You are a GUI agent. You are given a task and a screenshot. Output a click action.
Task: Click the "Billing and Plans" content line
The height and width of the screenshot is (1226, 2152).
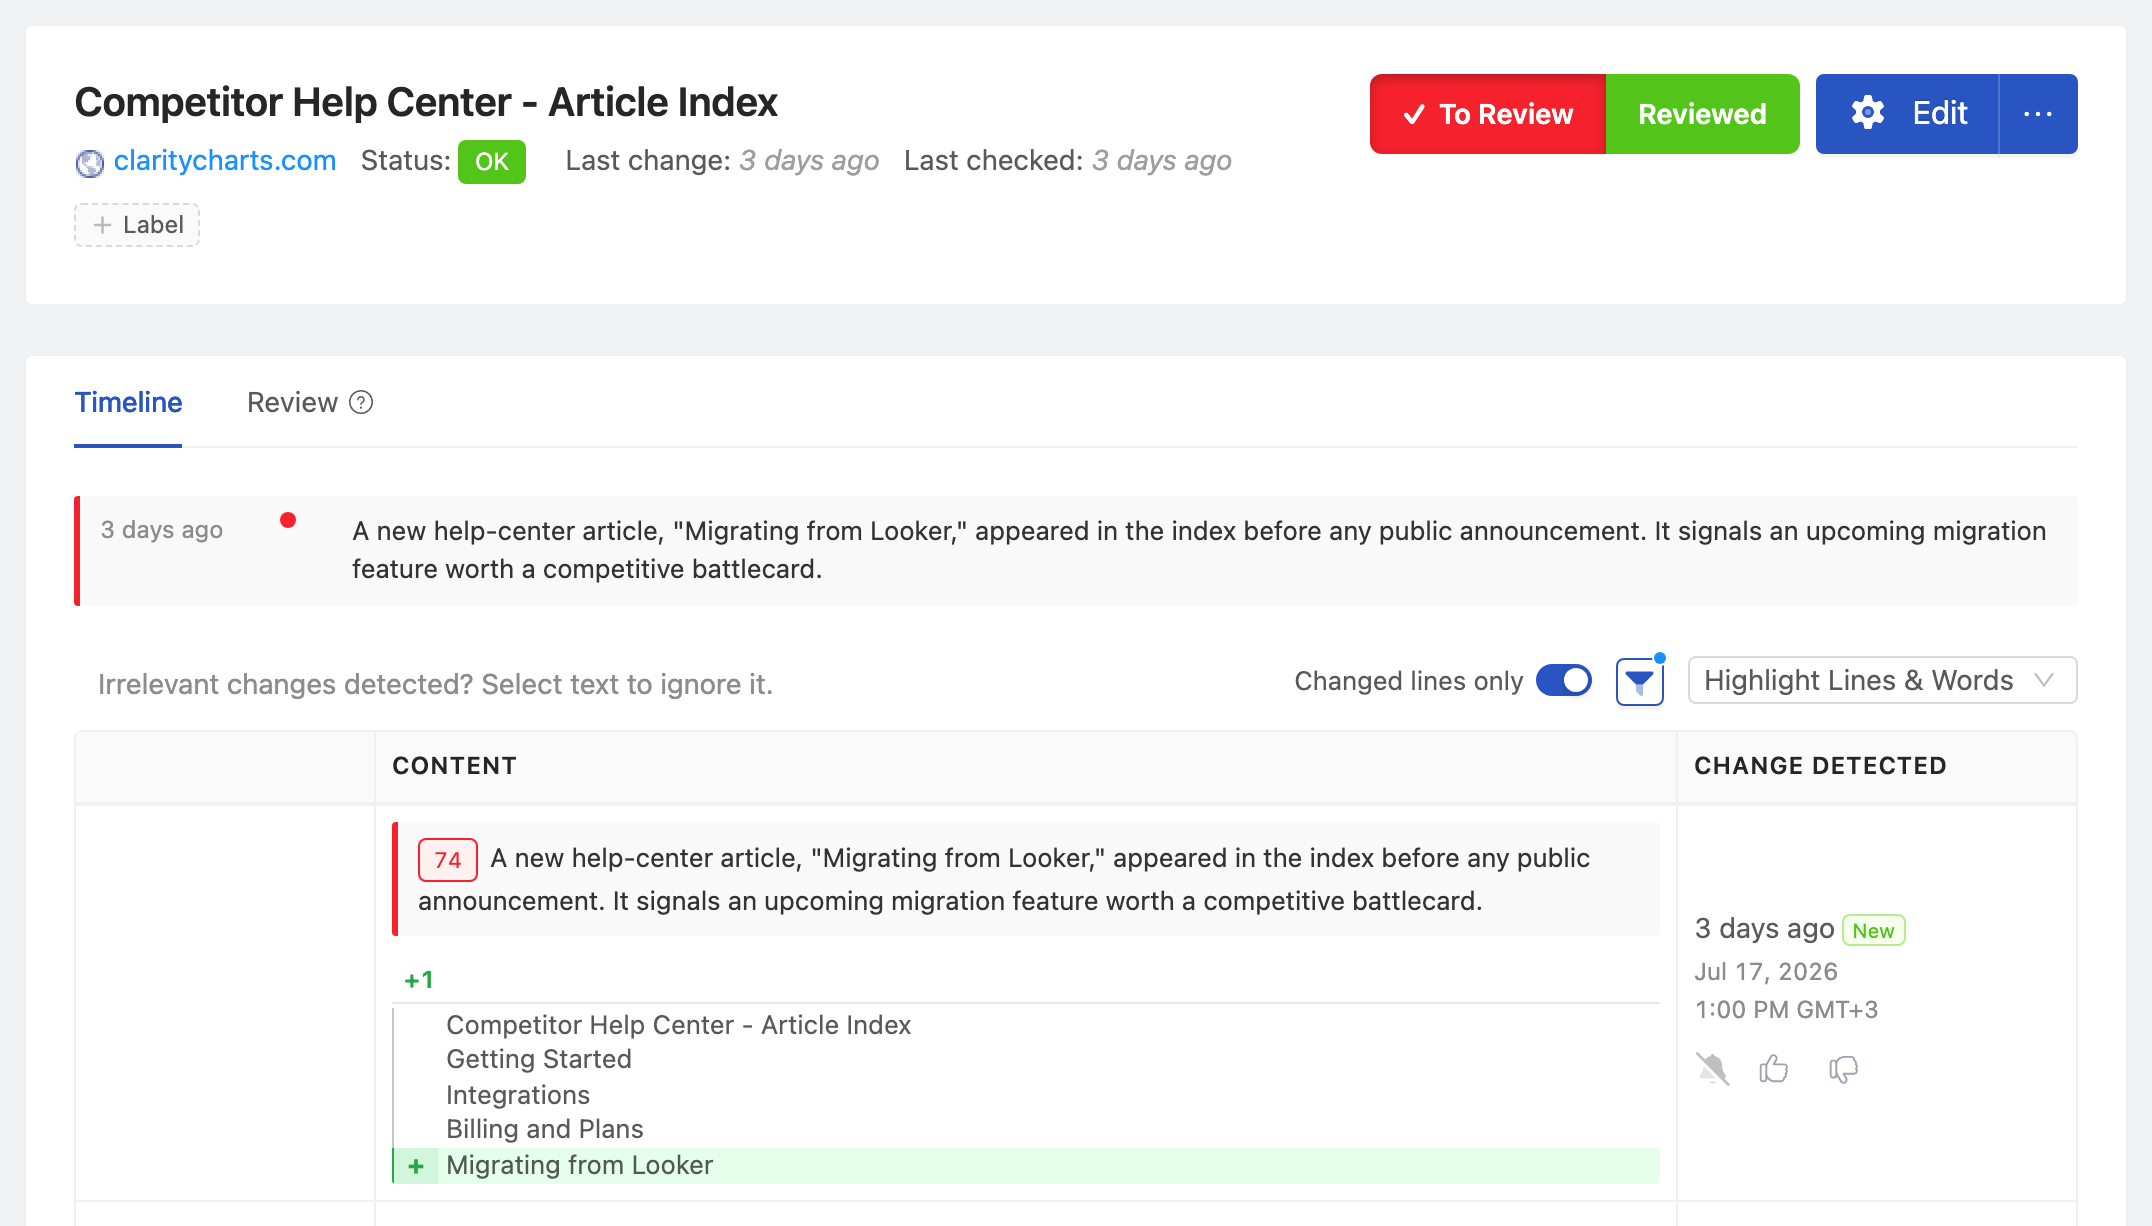[545, 1129]
